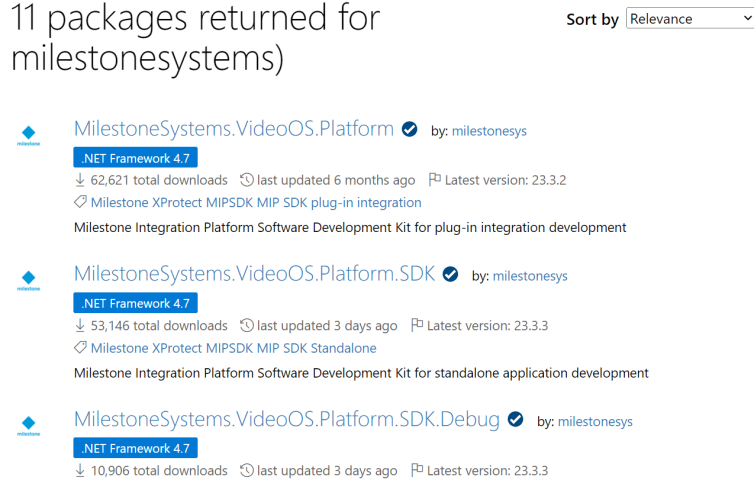Click download icon beside 62,621 total downloads

(80, 180)
